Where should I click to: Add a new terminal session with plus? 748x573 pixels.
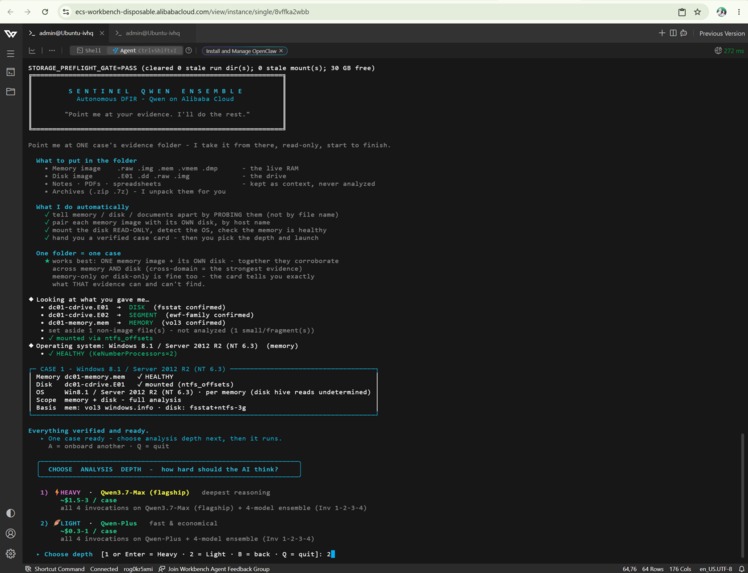pos(662,33)
